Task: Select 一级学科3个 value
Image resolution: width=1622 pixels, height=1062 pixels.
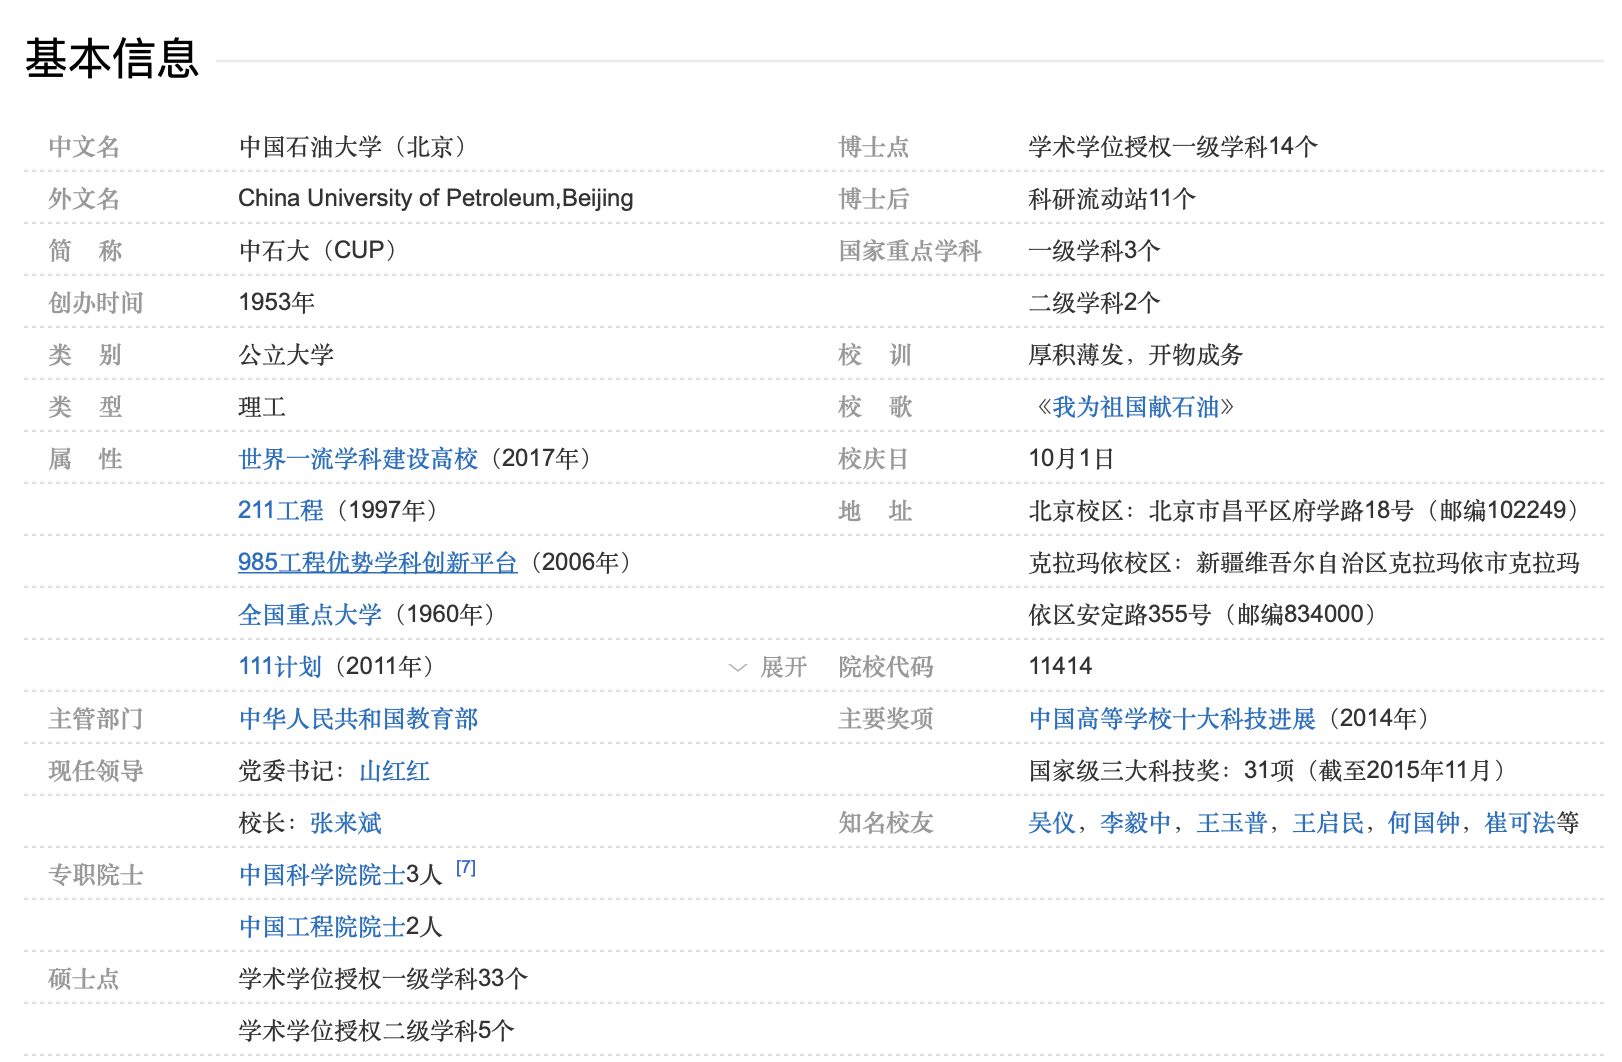Action: pos(1094,251)
